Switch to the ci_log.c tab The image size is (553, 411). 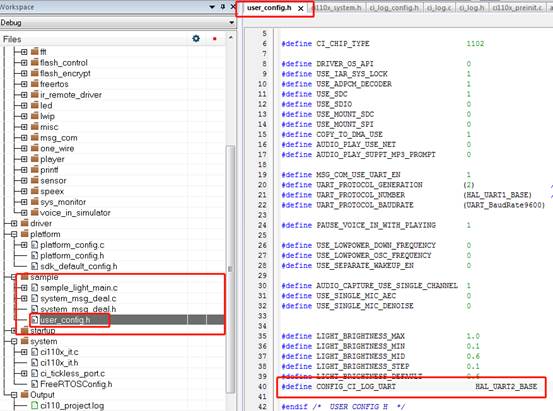pyautogui.click(x=439, y=7)
